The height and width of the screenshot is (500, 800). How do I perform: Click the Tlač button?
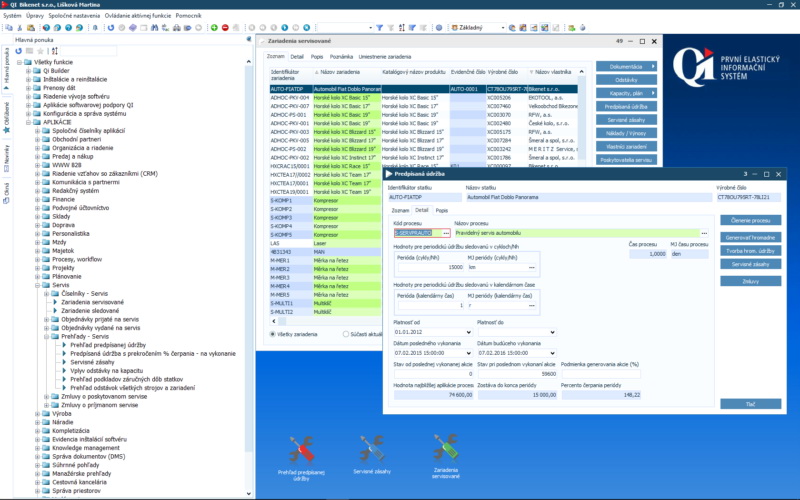[751, 404]
